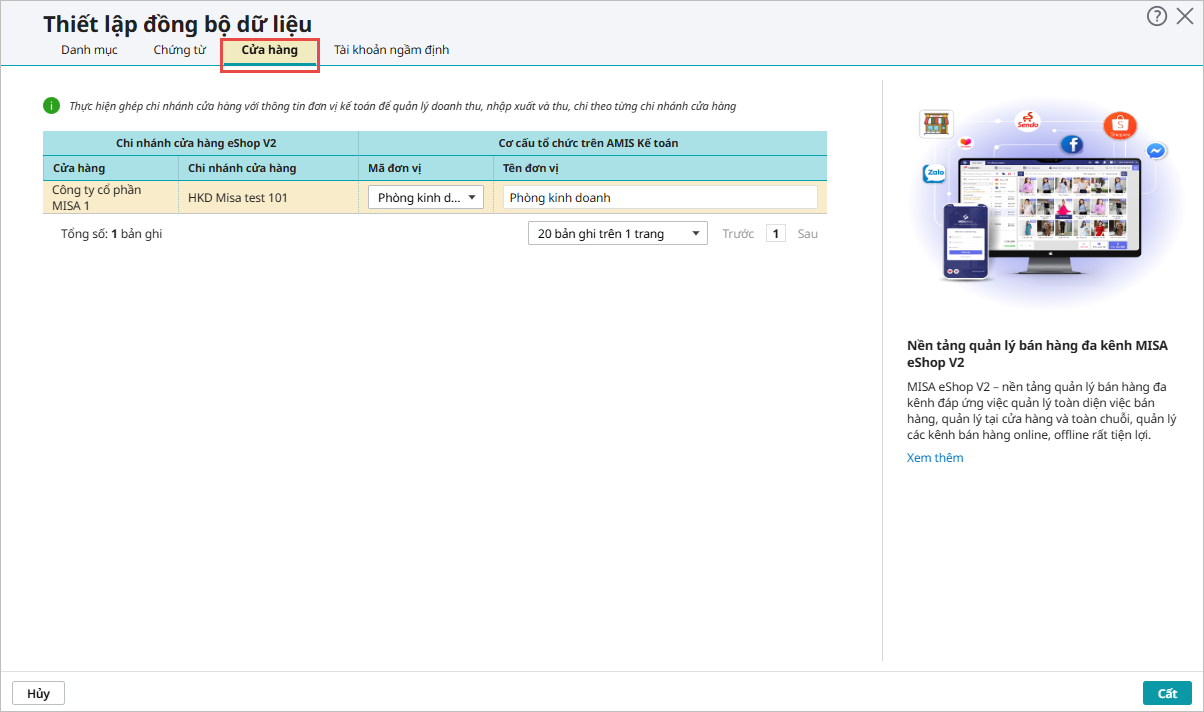Click the Zalo logo in the promo image

click(x=935, y=173)
